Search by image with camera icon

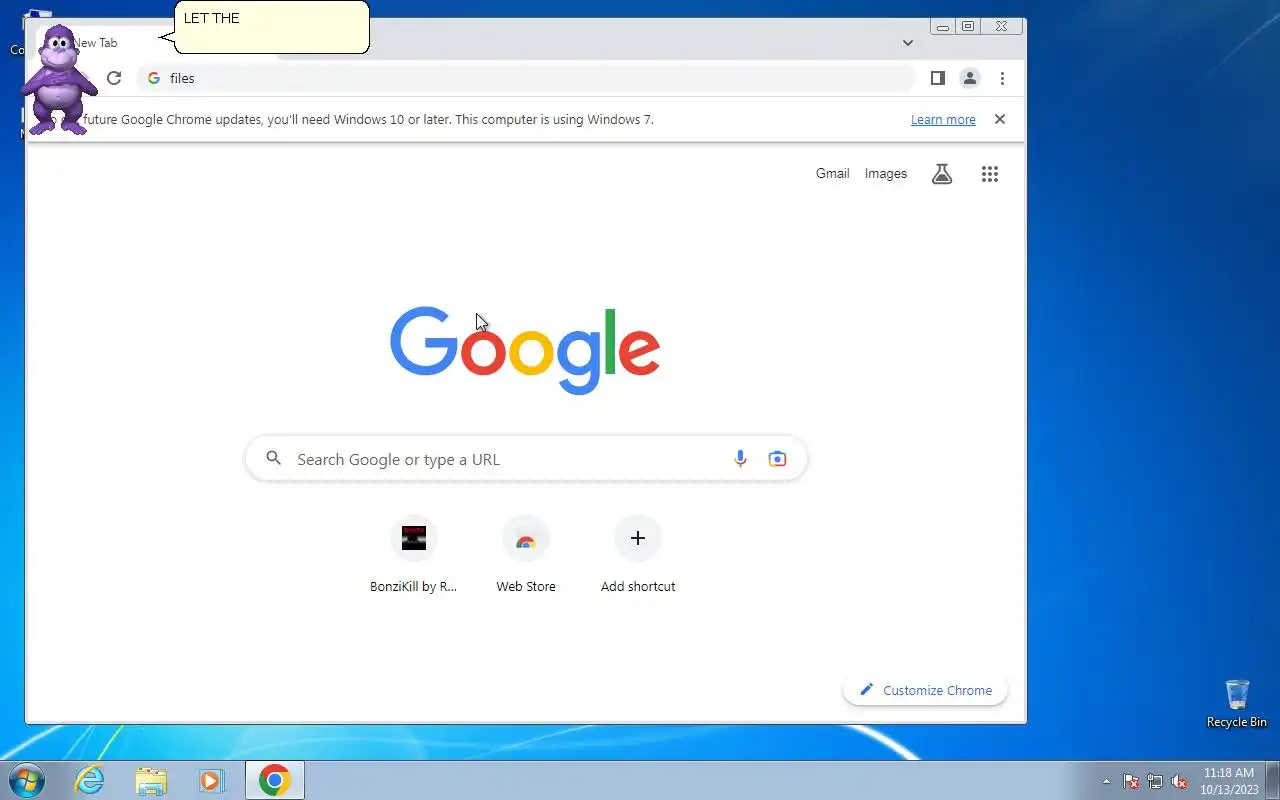click(777, 459)
